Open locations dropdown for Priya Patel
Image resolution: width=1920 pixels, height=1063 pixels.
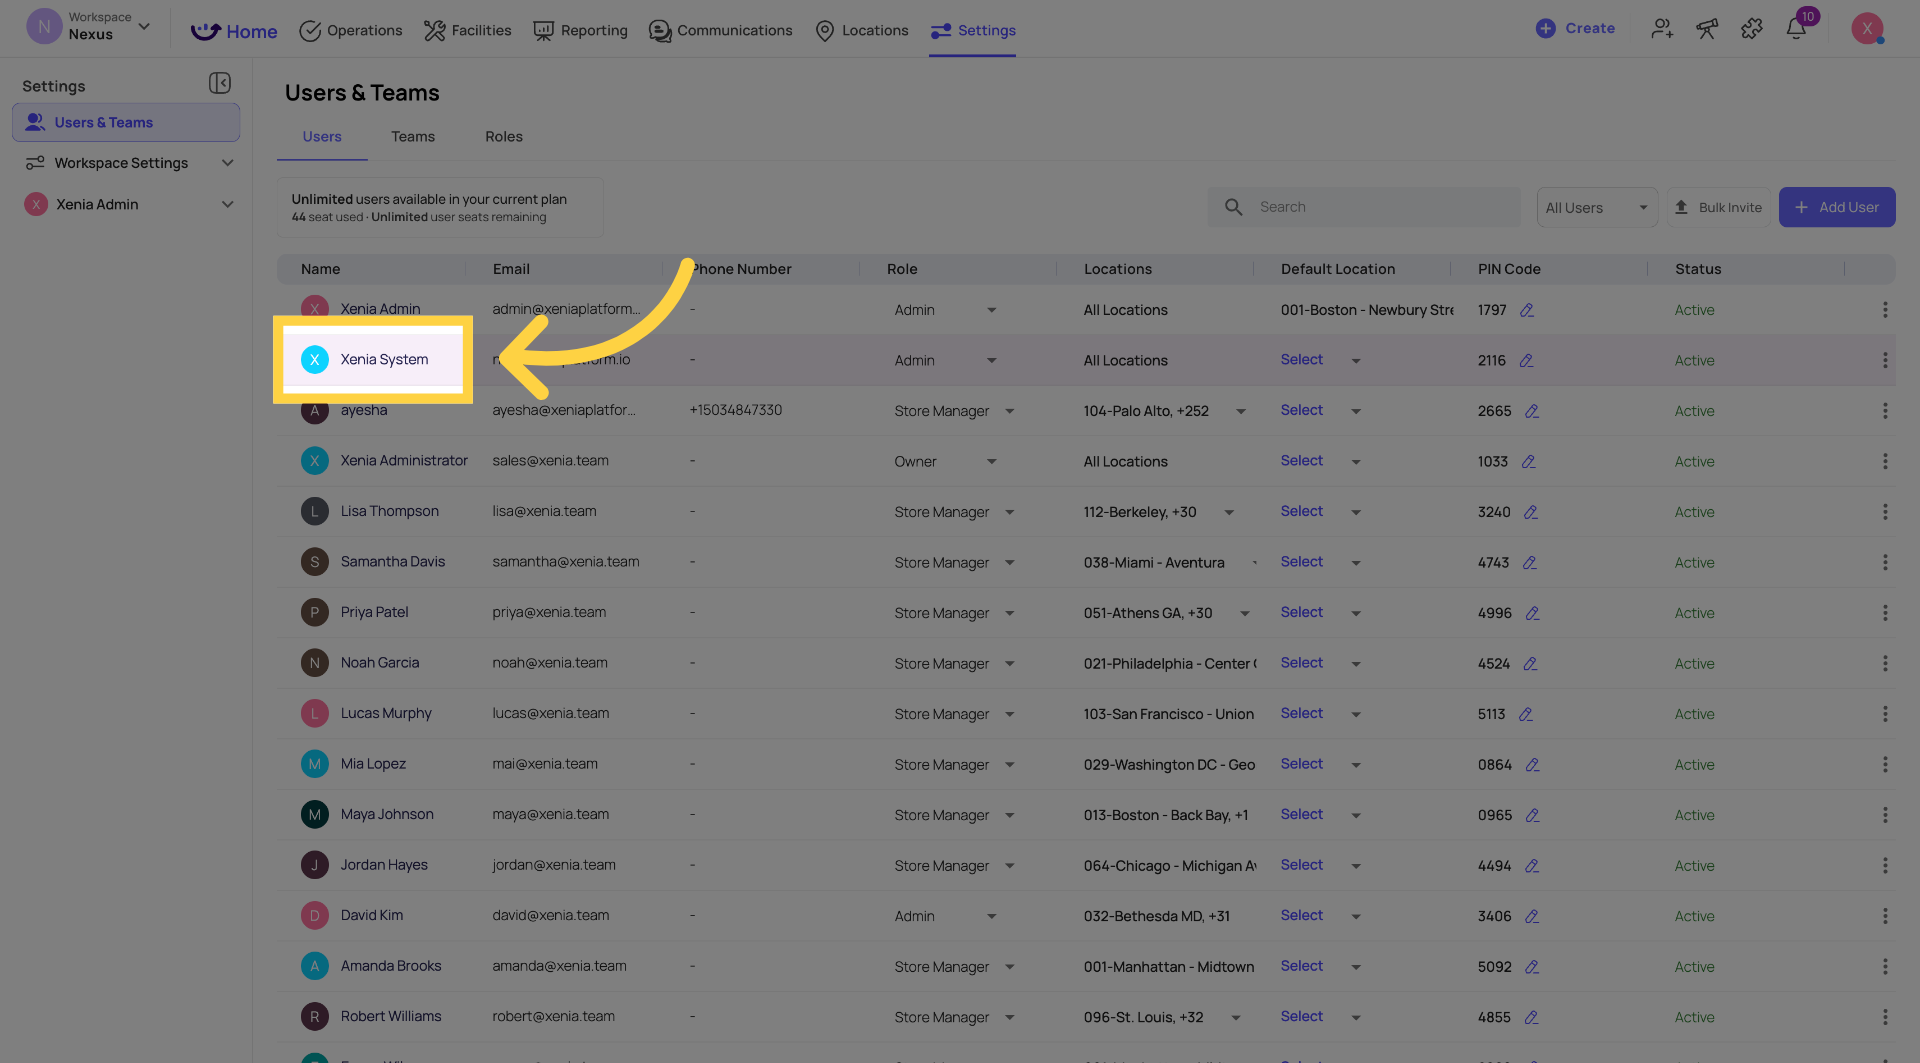[1245, 613]
